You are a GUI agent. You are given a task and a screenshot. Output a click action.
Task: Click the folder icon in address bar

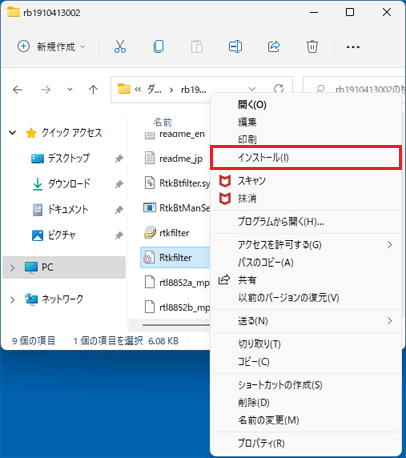124,89
